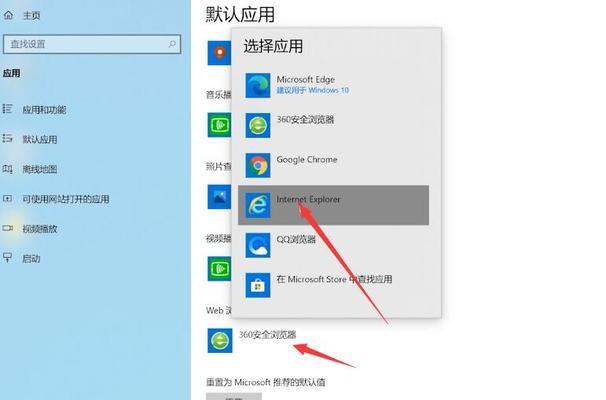This screenshot has height=400, width=606.
Task: Click the music player default app icon
Action: click(220, 125)
